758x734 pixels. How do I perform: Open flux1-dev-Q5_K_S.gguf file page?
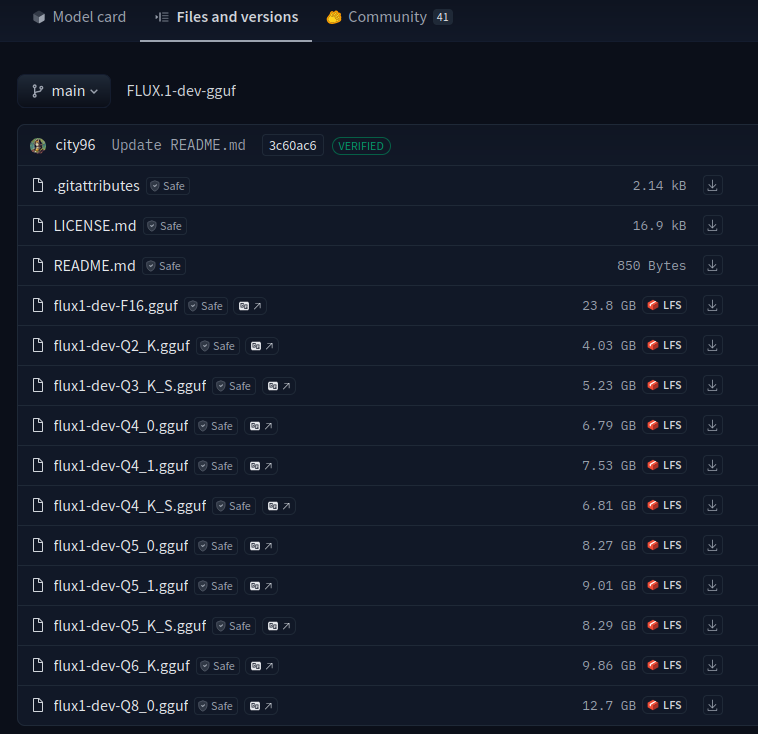[x=130, y=626]
